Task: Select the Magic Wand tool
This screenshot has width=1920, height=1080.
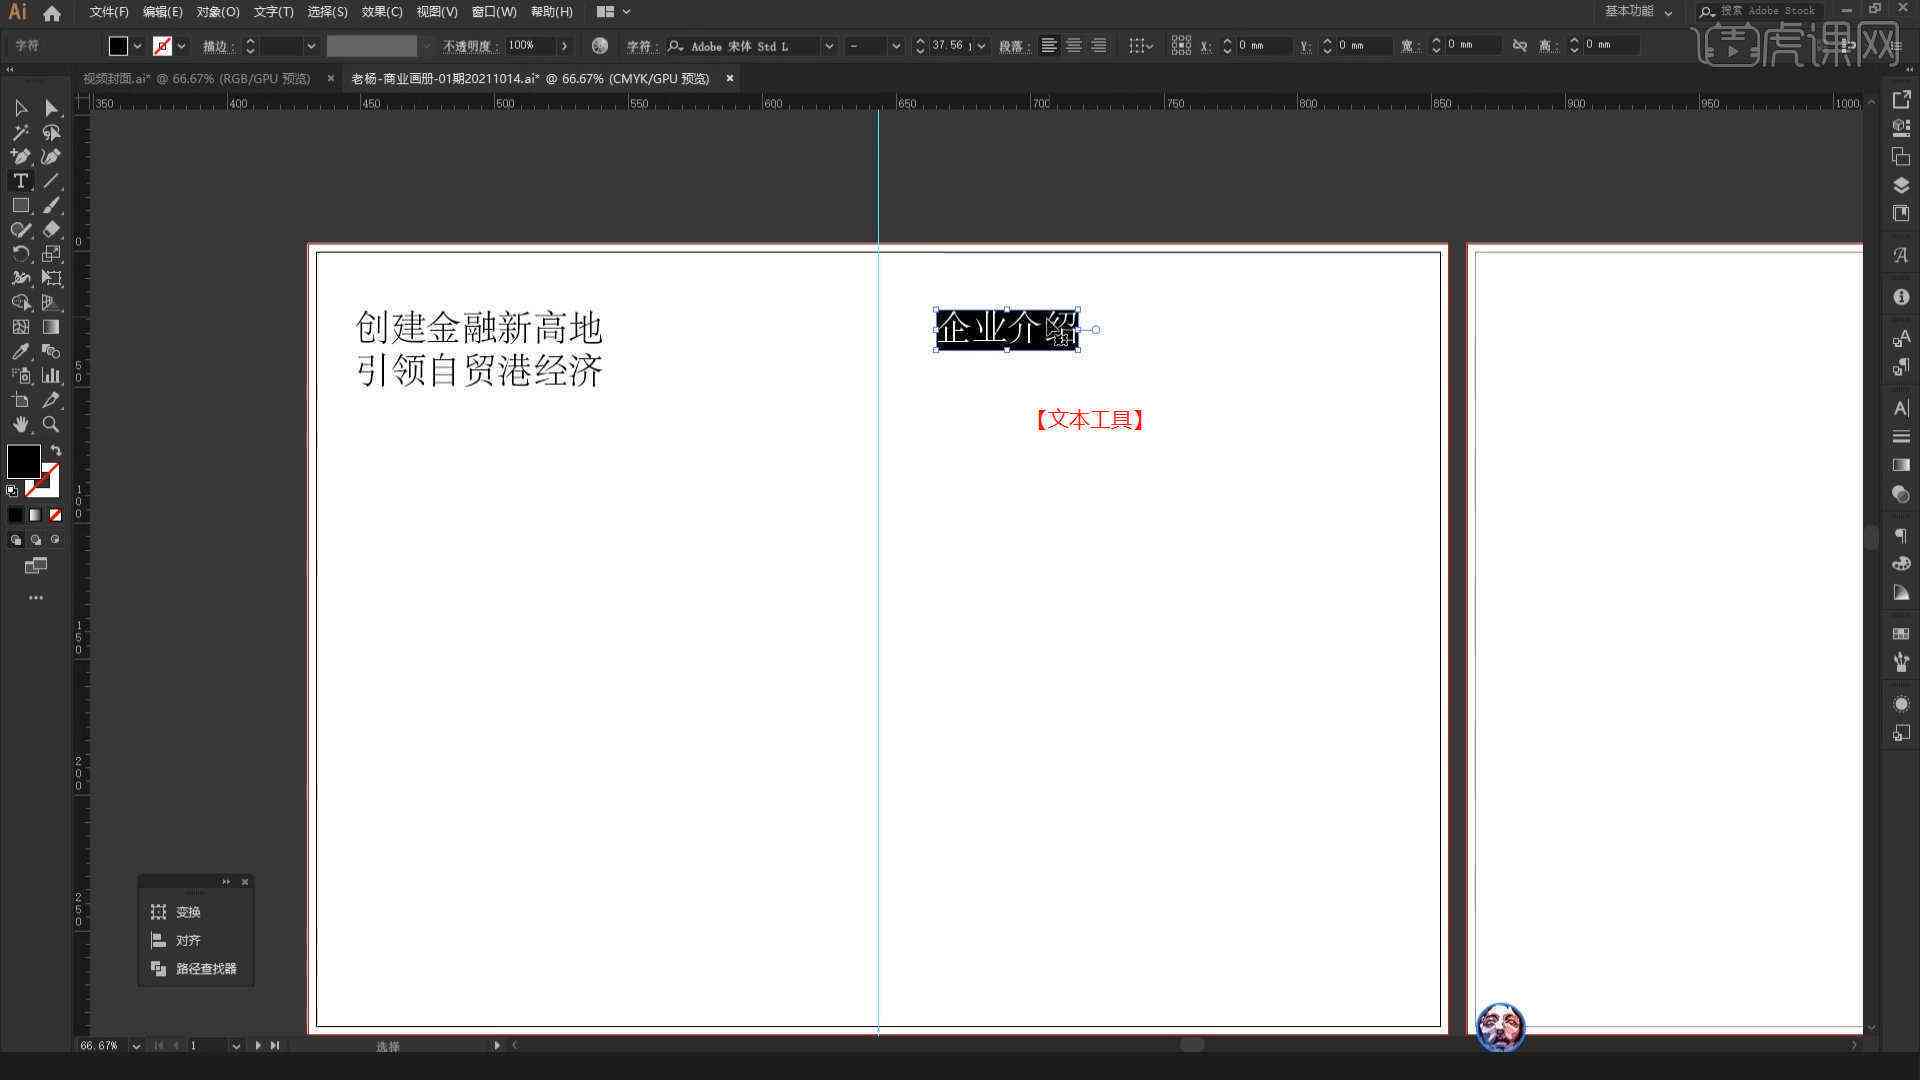Action: pyautogui.click(x=20, y=132)
